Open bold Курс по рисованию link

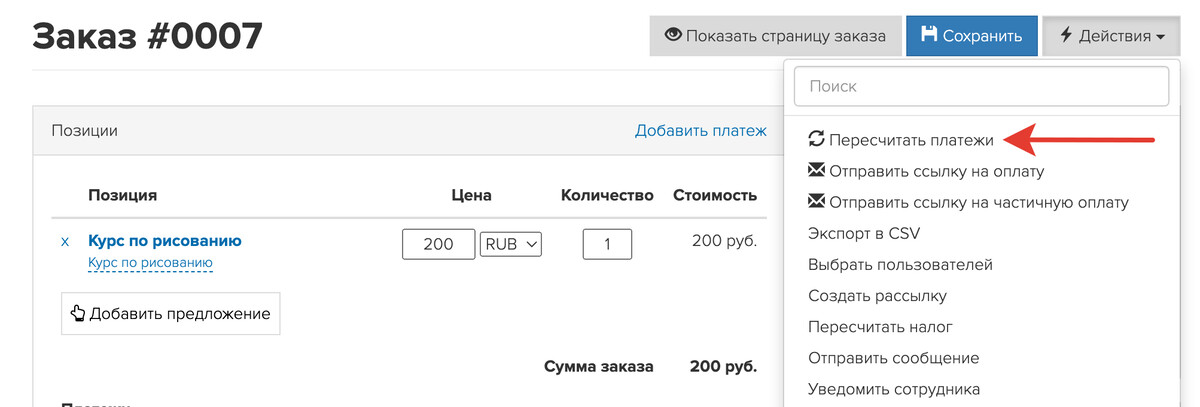click(x=165, y=240)
